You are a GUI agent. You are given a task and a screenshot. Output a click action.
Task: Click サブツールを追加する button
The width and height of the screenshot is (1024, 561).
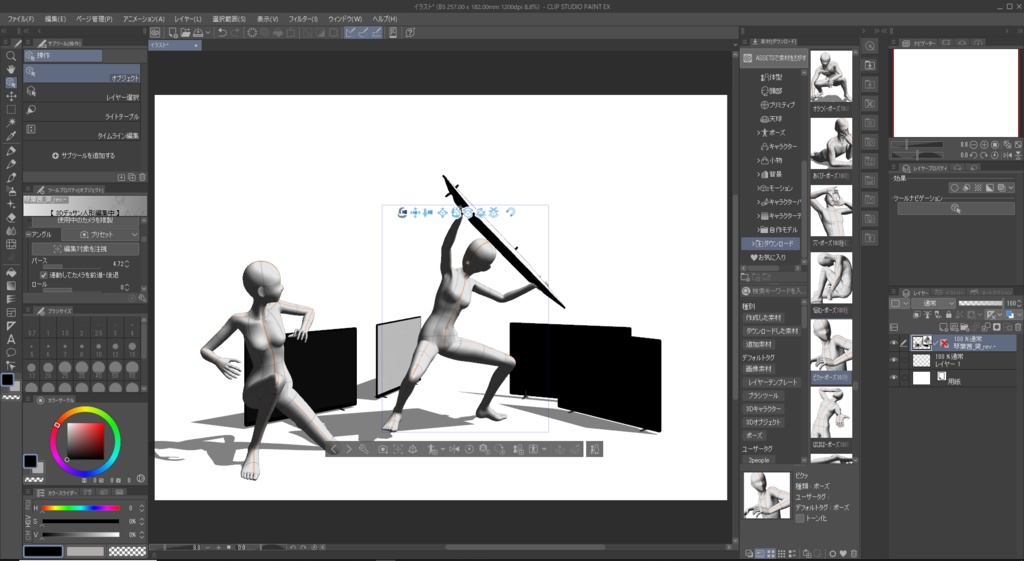[x=84, y=155]
